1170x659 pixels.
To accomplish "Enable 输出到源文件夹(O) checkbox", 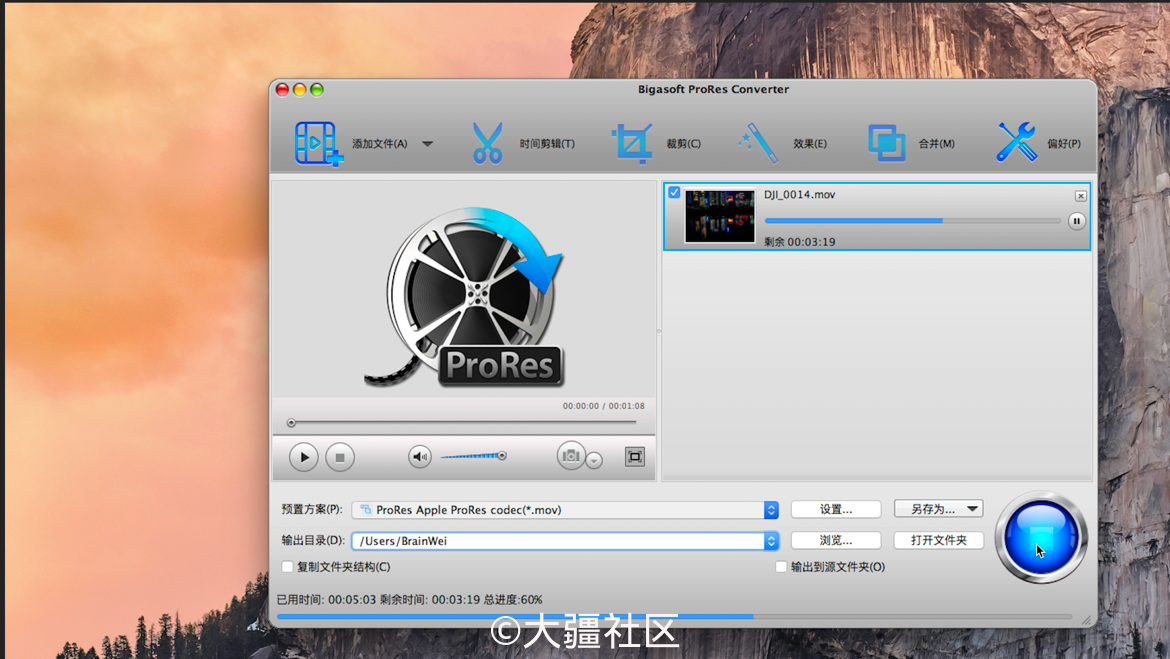I will click(781, 567).
